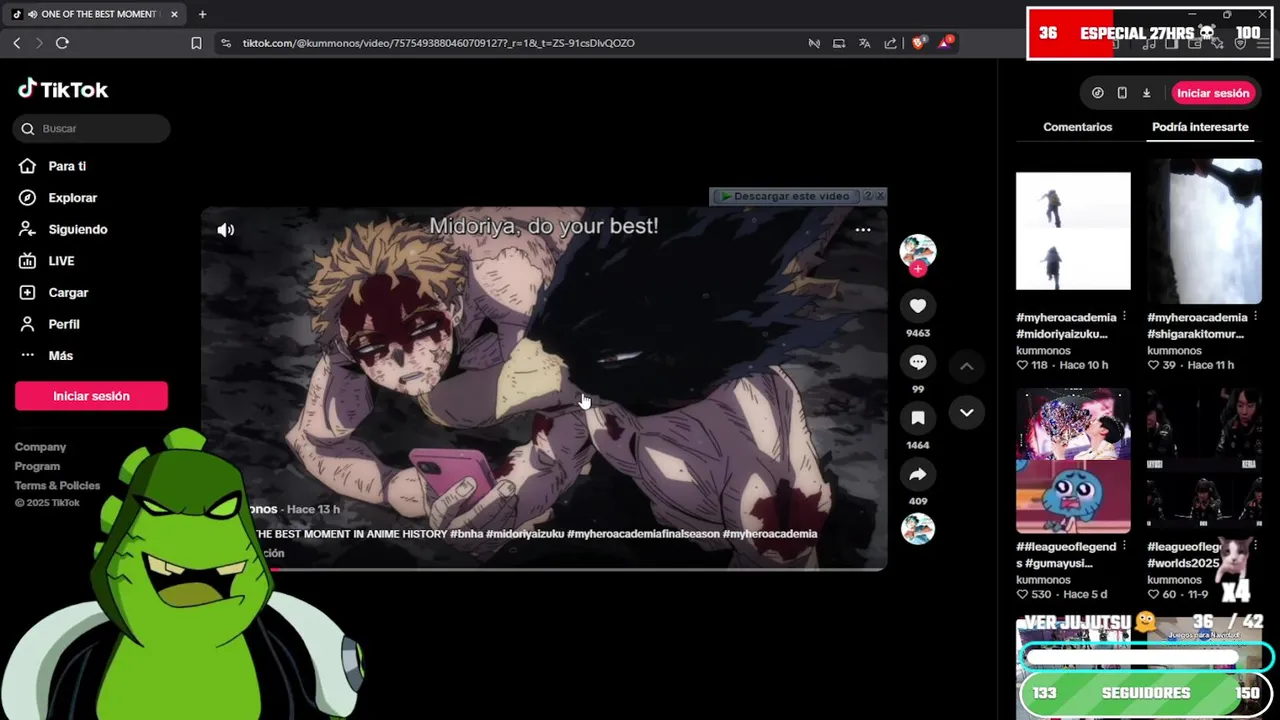This screenshot has height=720, width=1280.
Task: Click the video hashtag #midoriyaizuku in caption
Action: click(525, 534)
